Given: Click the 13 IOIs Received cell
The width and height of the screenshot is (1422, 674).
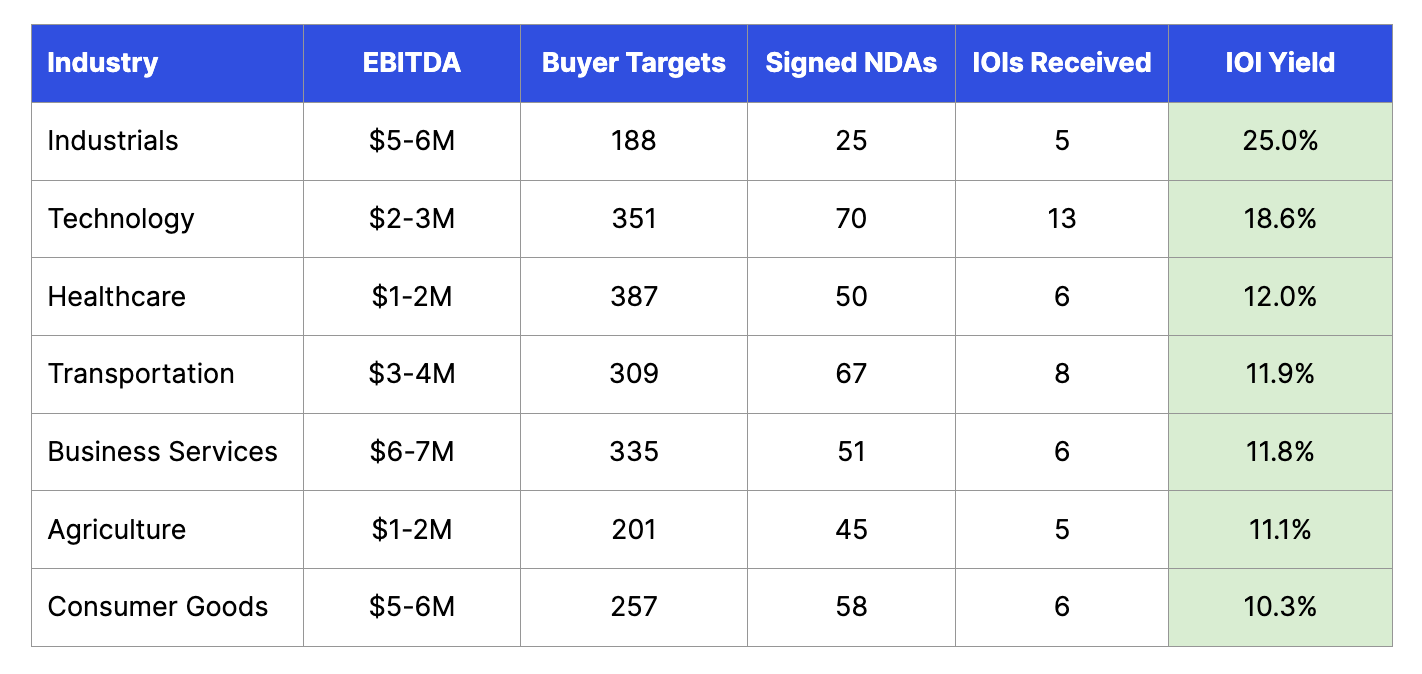Looking at the screenshot, I should point(1061,219).
